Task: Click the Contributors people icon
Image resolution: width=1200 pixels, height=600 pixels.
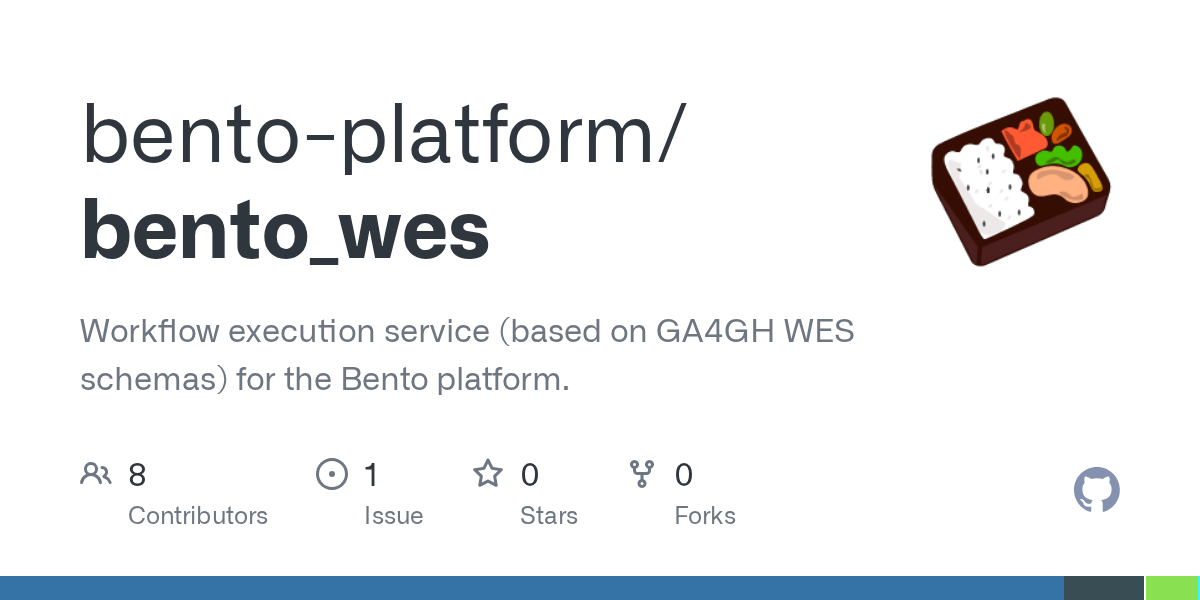Action: coord(96,474)
